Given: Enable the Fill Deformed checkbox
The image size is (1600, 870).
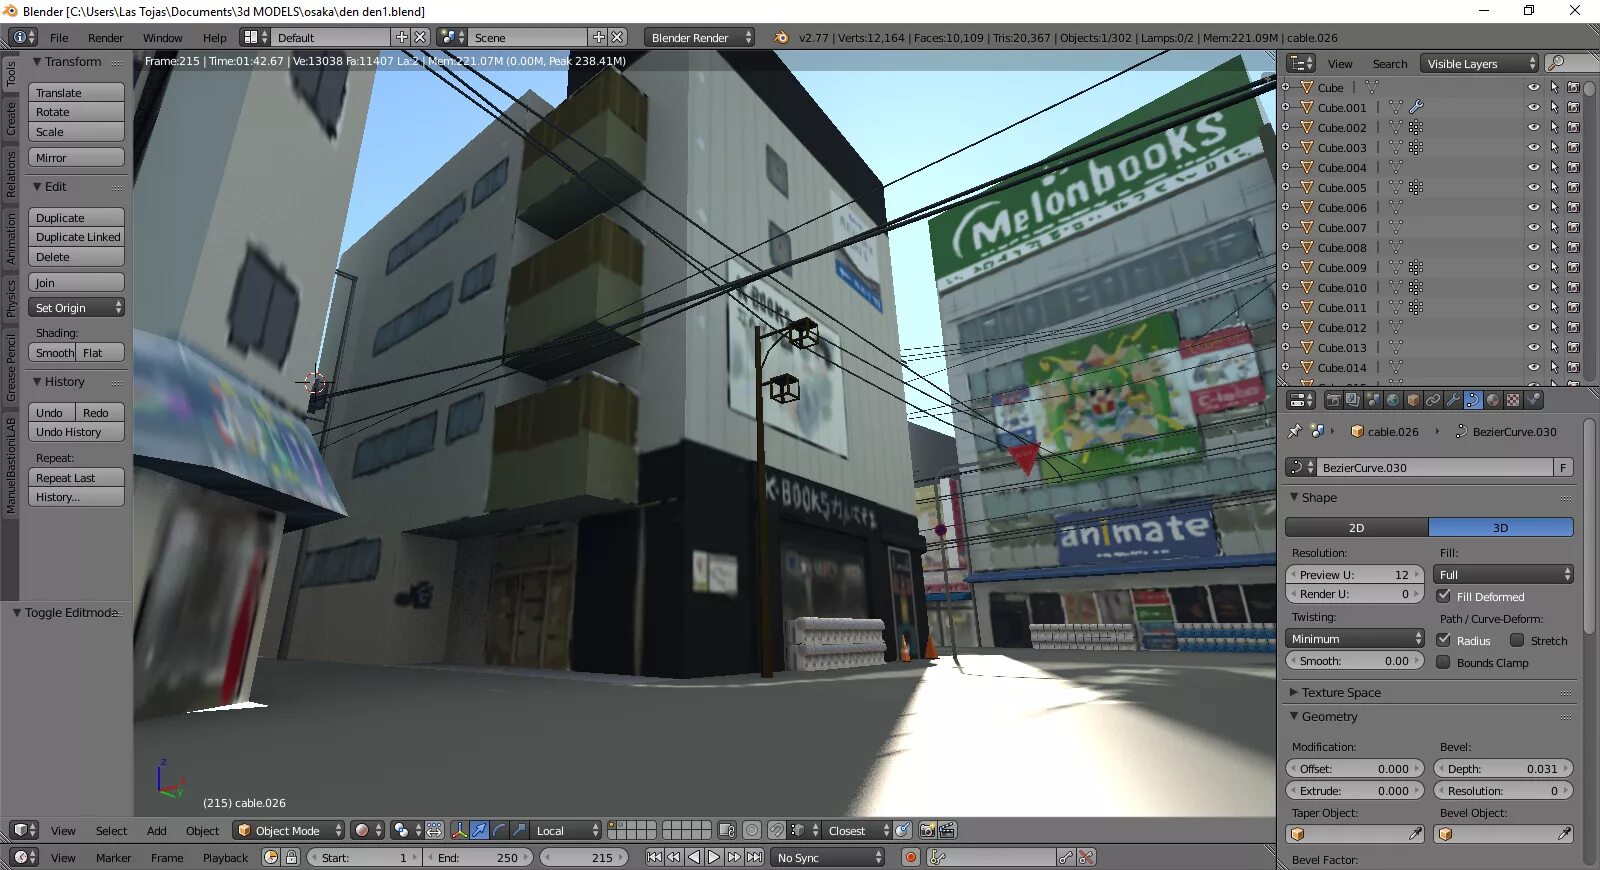Looking at the screenshot, I should pos(1444,596).
